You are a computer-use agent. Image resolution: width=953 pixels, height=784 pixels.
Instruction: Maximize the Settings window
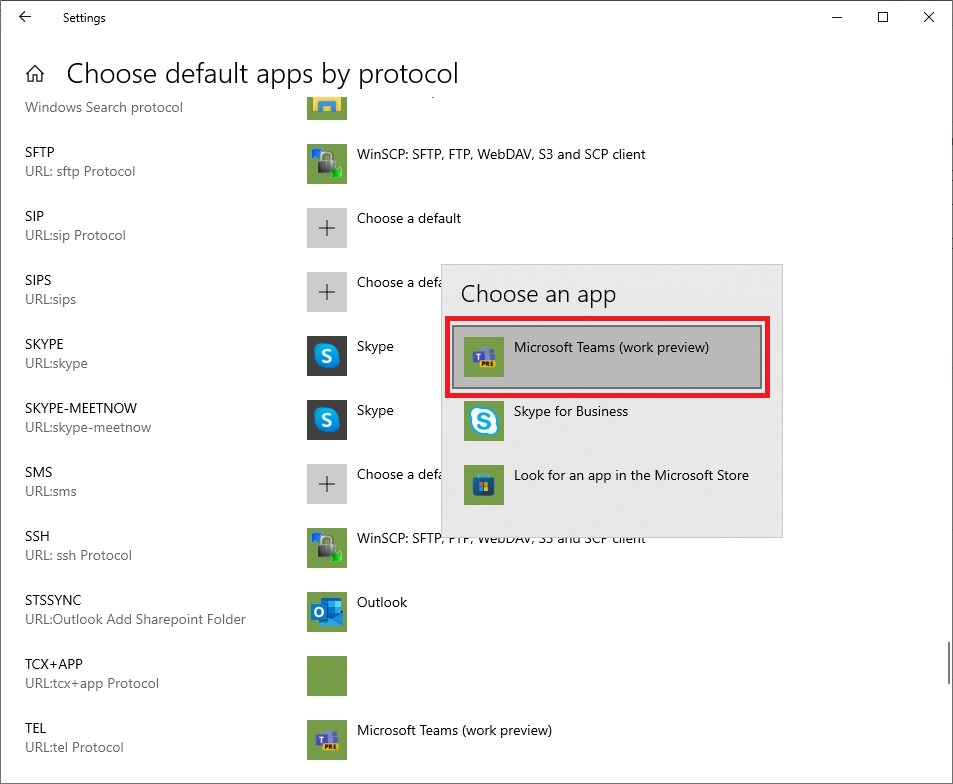coord(882,17)
